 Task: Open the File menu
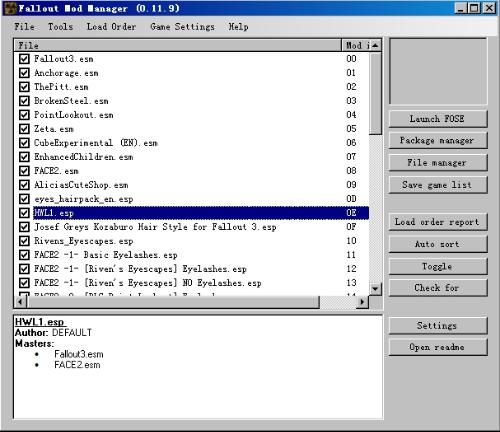(x=24, y=27)
